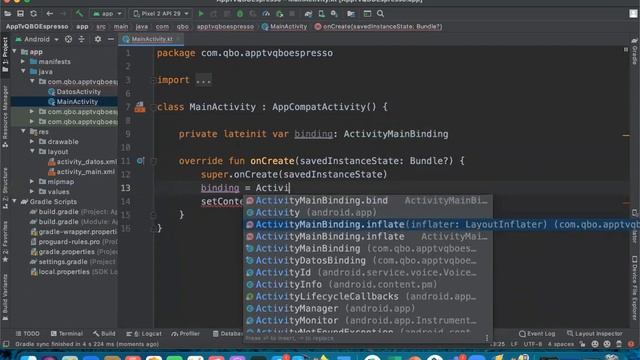Fold the MainActivity class at line 7
Image resolution: width=640 pixels, height=360 pixels.
[154, 107]
